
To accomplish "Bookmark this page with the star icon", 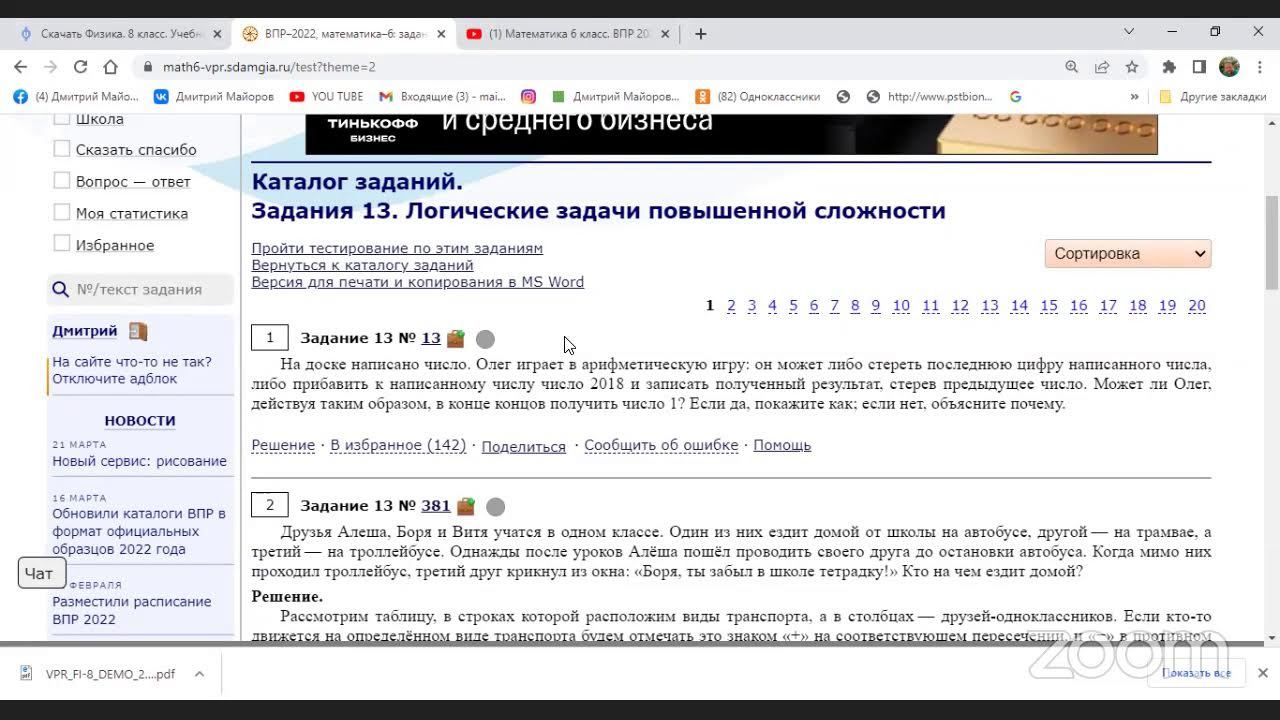I will coord(1131,67).
